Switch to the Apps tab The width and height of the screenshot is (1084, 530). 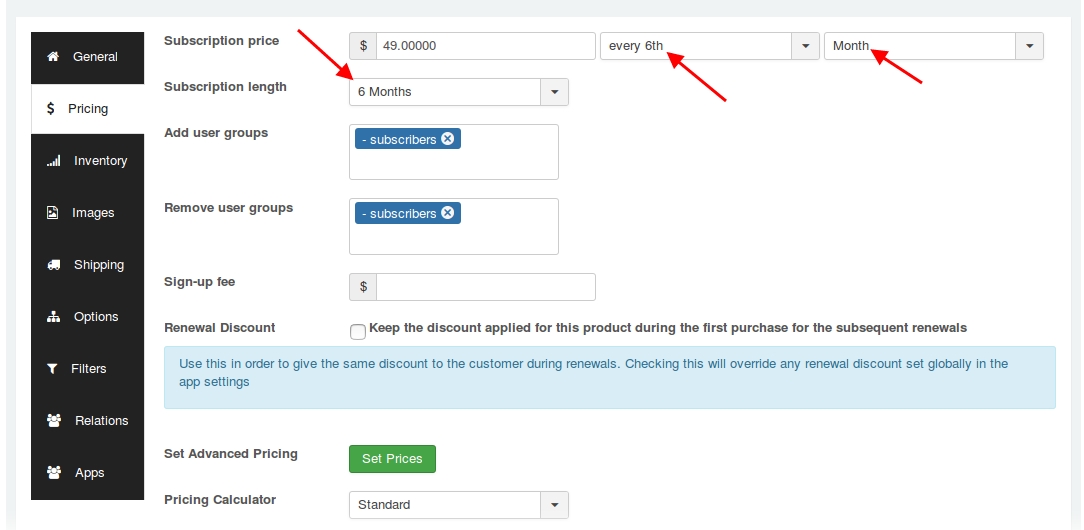point(88,473)
